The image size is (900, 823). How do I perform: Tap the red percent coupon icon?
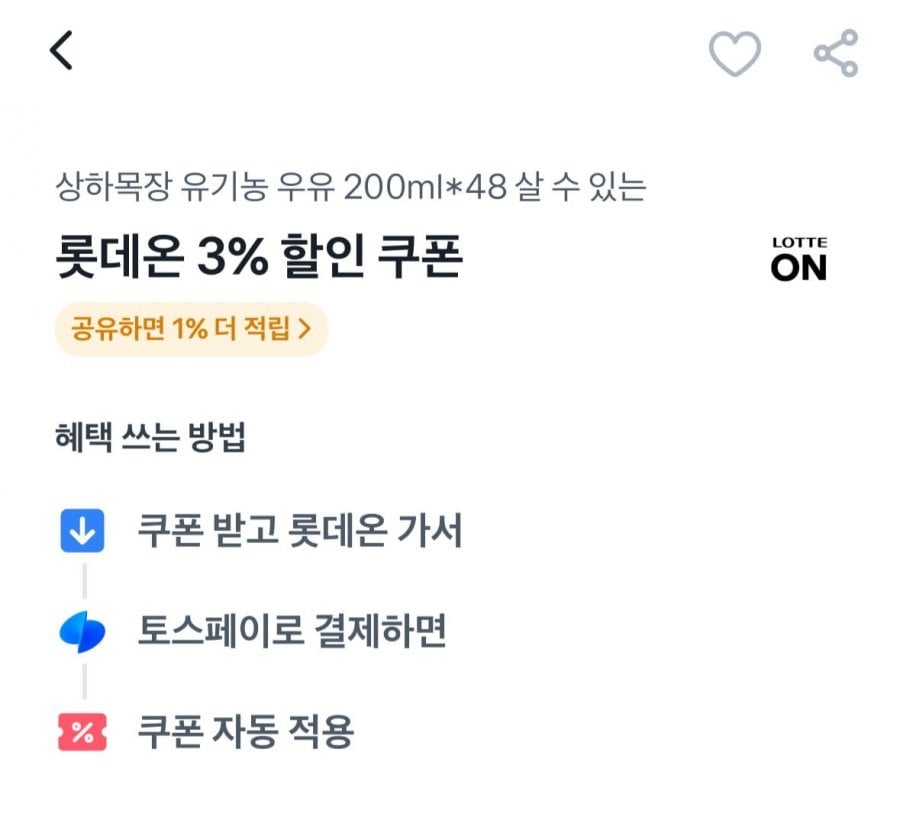[x=82, y=733]
